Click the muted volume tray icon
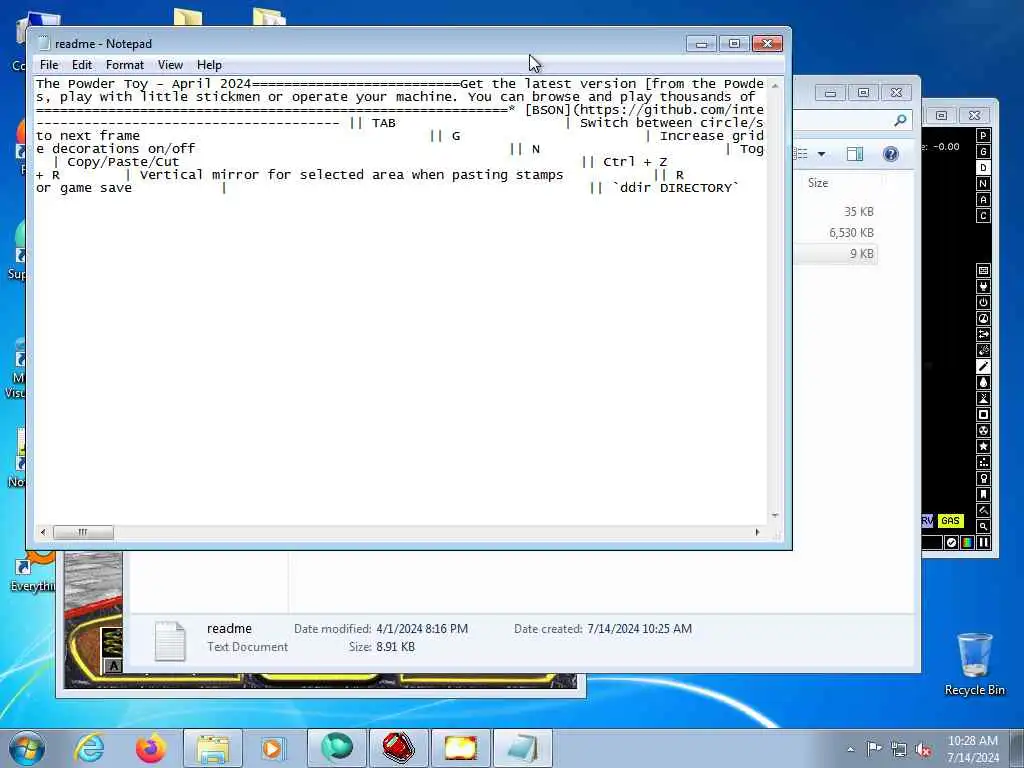This screenshot has width=1024, height=768. pyautogui.click(x=923, y=750)
